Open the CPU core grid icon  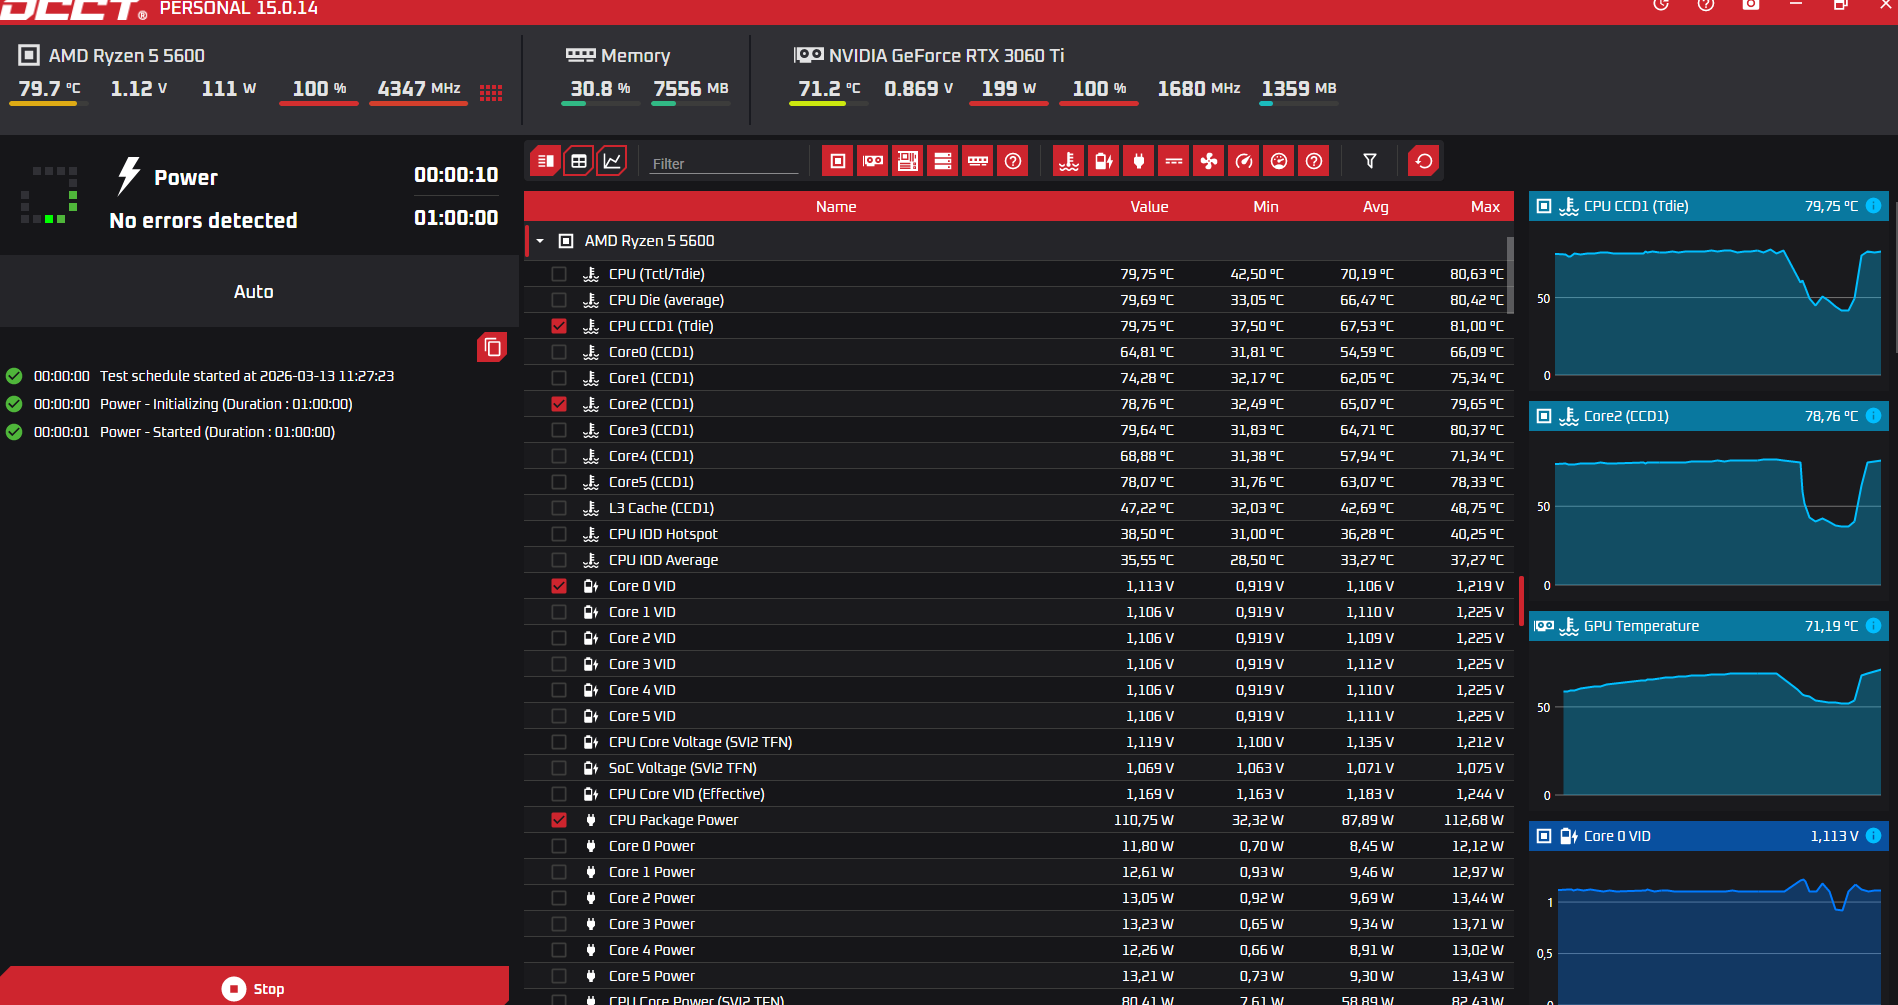[x=491, y=93]
